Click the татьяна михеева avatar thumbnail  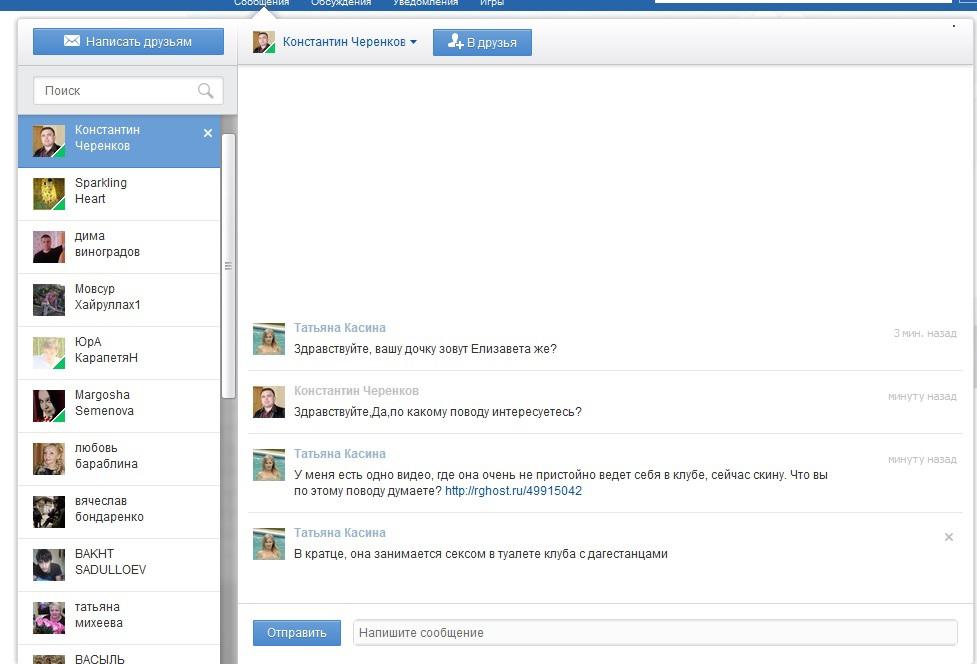click(x=49, y=617)
